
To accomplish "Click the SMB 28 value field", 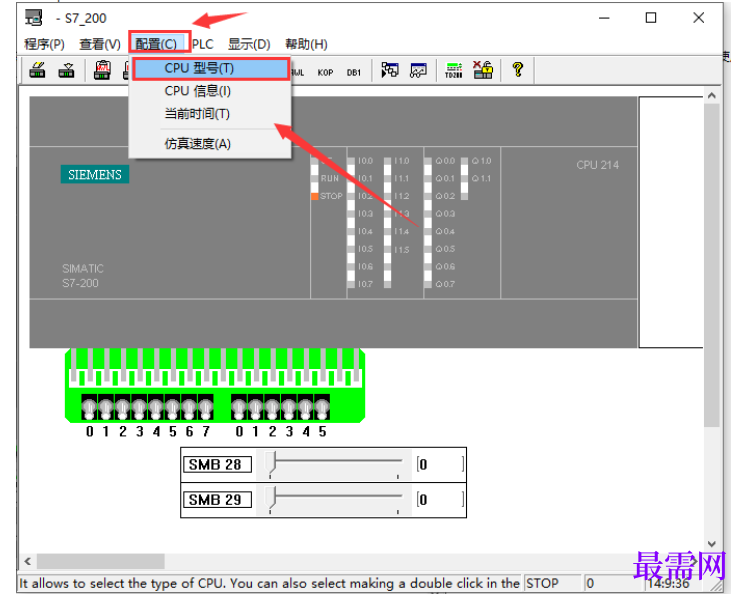I will coord(440,464).
